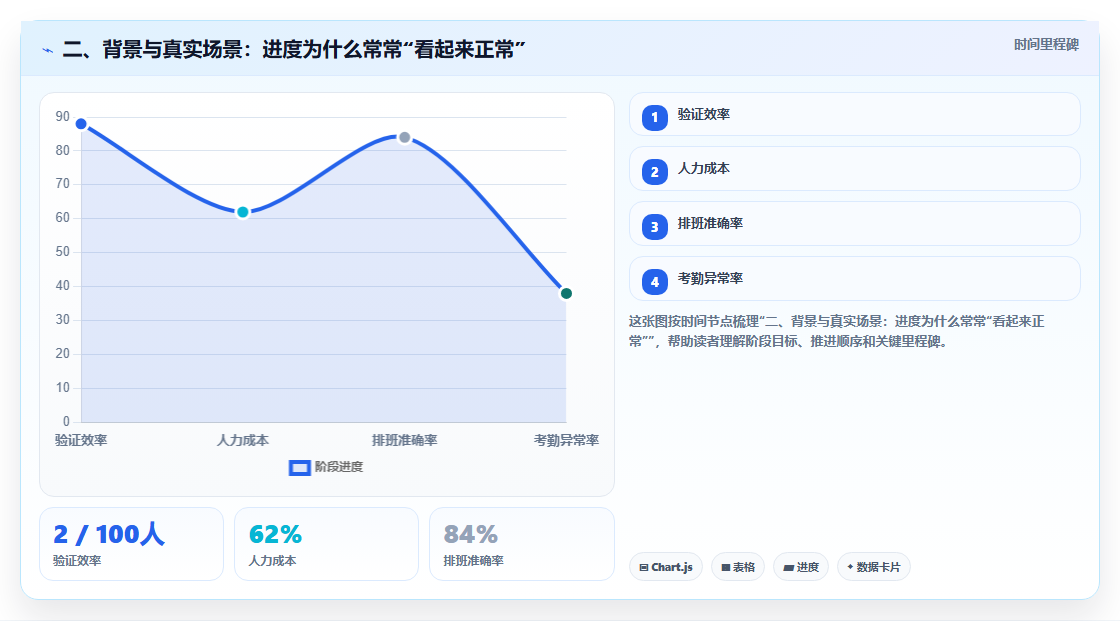
Task: Click the 62% stat value
Action: 275,534
